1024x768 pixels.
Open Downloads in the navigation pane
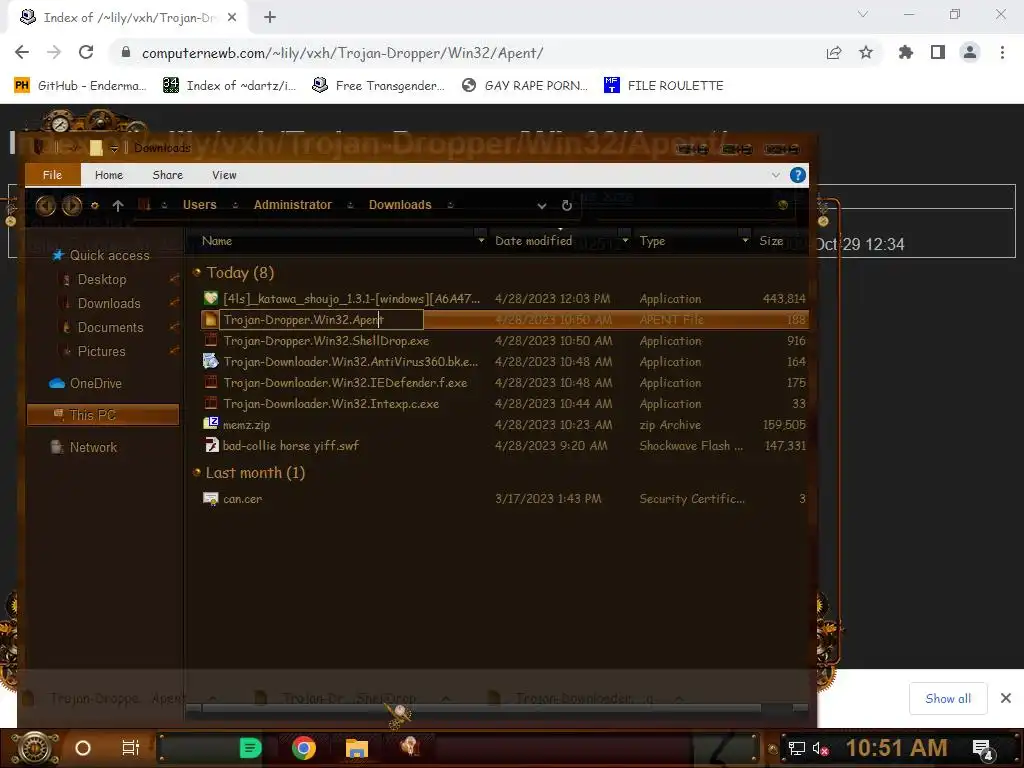(x=108, y=304)
